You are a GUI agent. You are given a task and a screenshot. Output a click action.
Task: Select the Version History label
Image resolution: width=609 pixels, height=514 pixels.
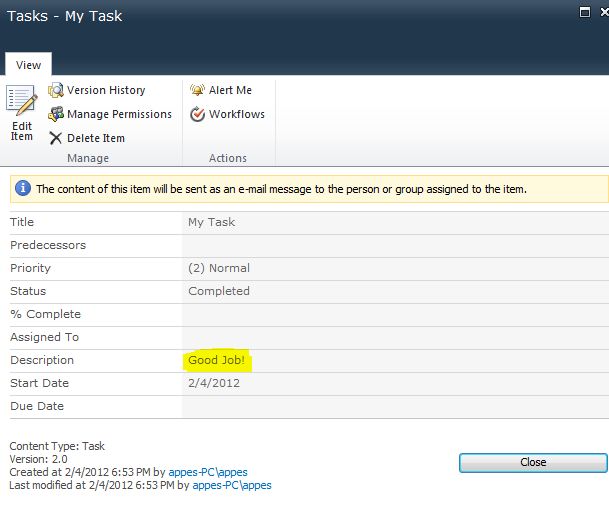click(x=106, y=90)
